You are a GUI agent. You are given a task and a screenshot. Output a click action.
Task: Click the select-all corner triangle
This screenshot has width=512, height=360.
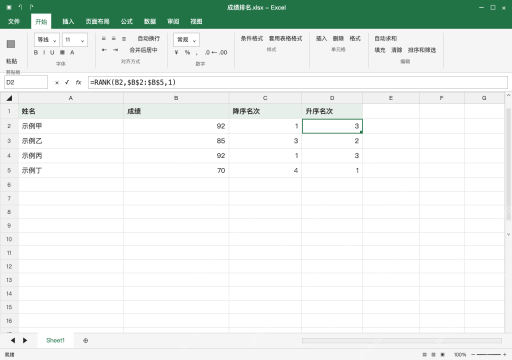[9, 98]
